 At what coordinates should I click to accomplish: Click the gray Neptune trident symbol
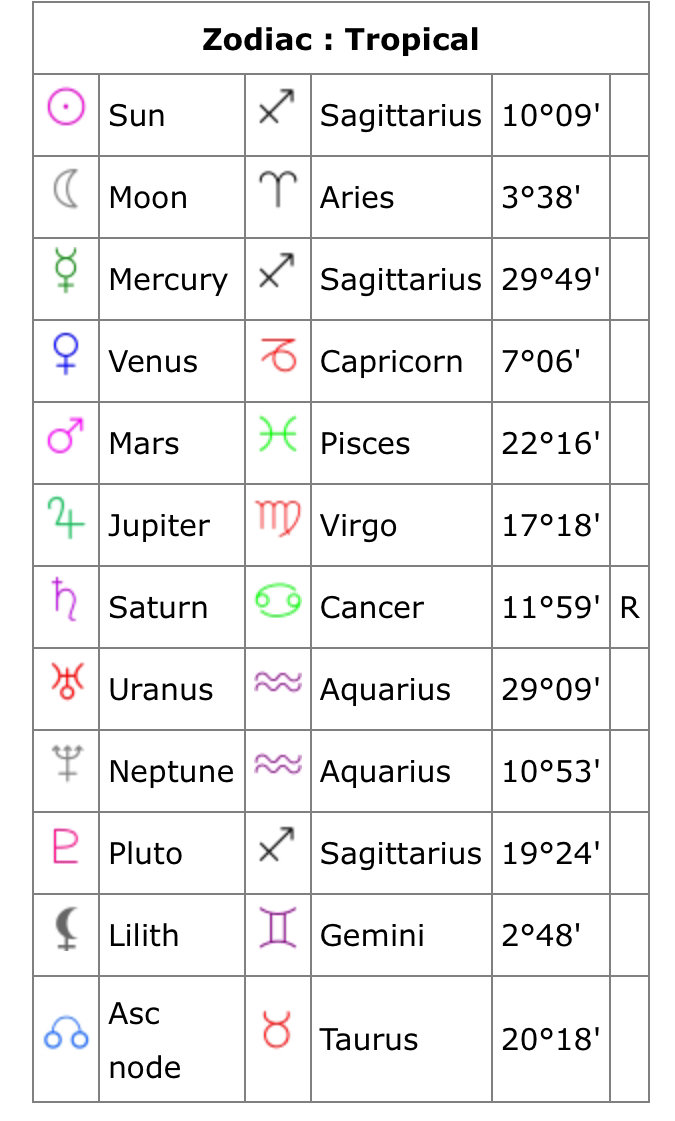pos(66,763)
